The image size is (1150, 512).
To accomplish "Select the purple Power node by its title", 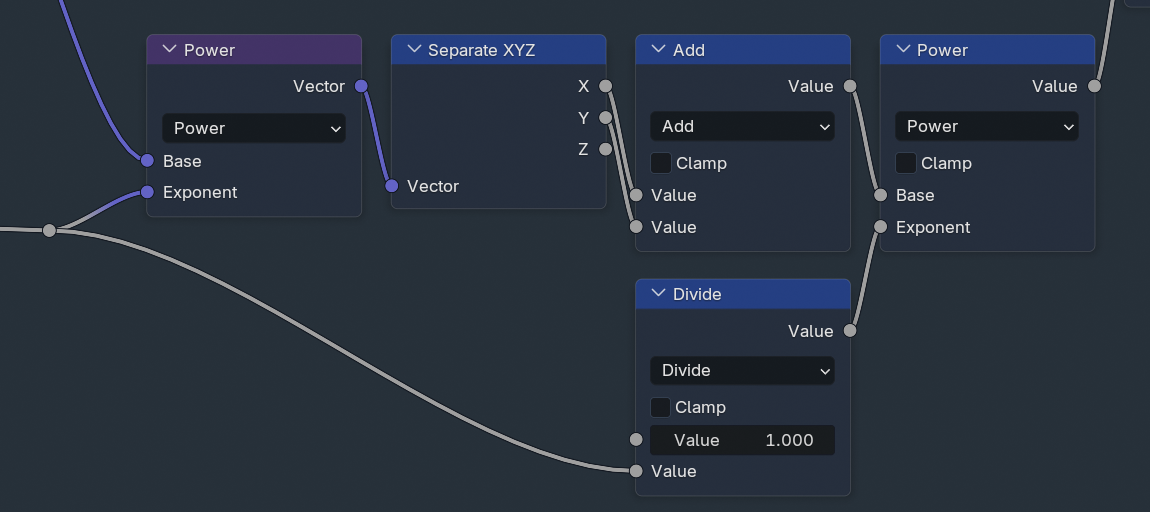I will click(x=209, y=50).
